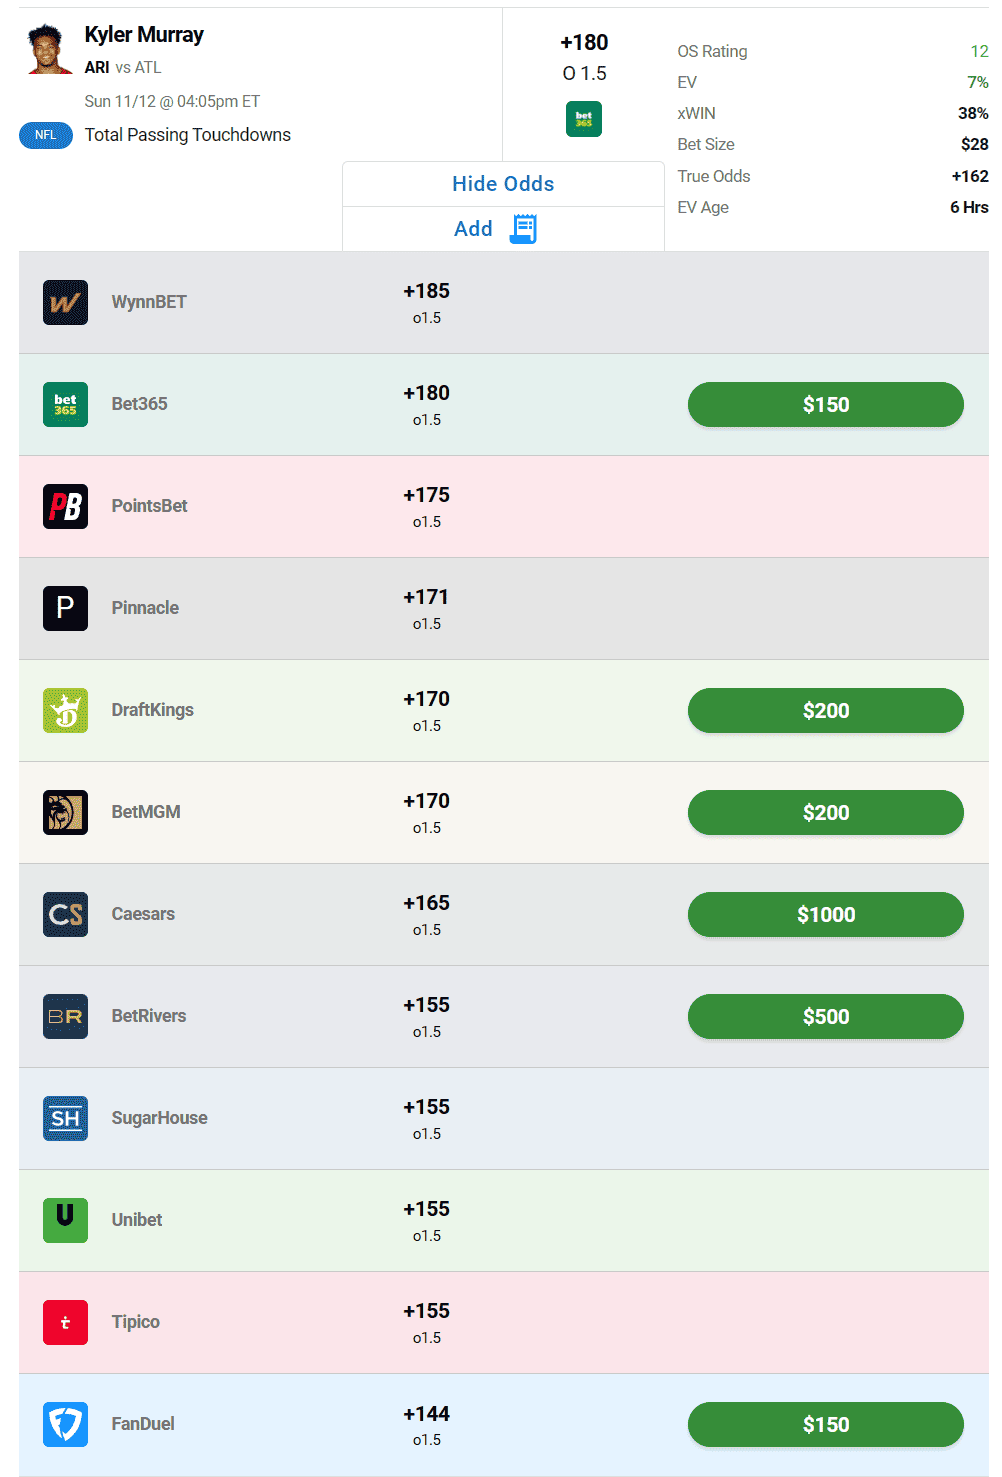Image resolution: width=1002 pixels, height=1477 pixels.
Task: Click the bet365 icon under +180 odds
Action: tap(584, 119)
